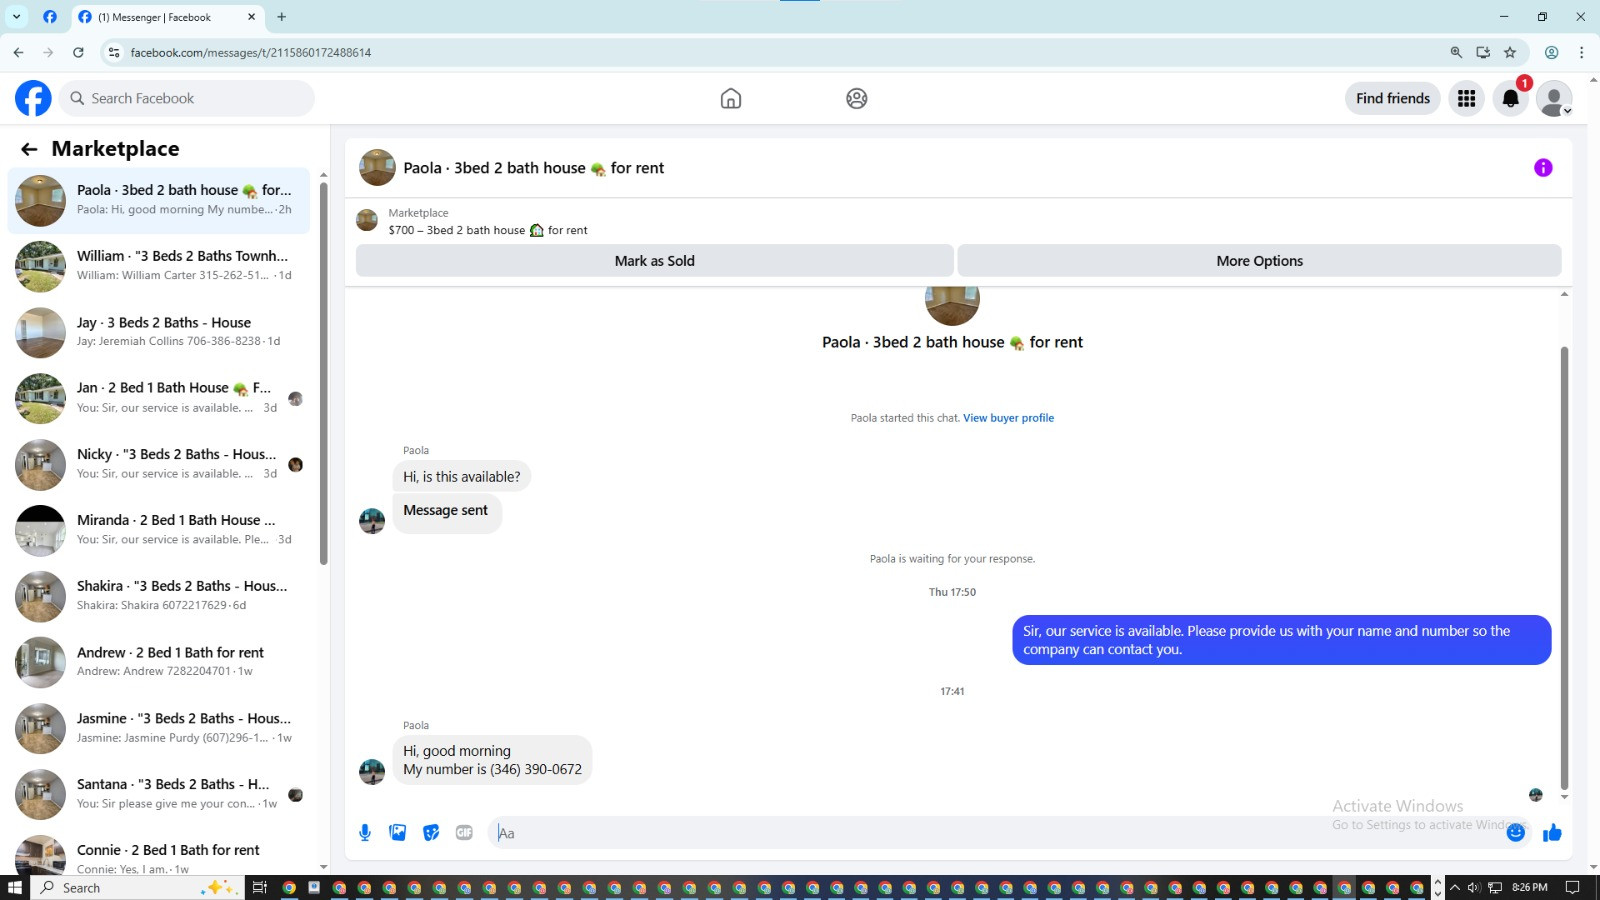Viewport: 1600px width, 900px height.
Task: Open Jay's 3 Beds 2 Baths House chat
Action: tap(160, 332)
